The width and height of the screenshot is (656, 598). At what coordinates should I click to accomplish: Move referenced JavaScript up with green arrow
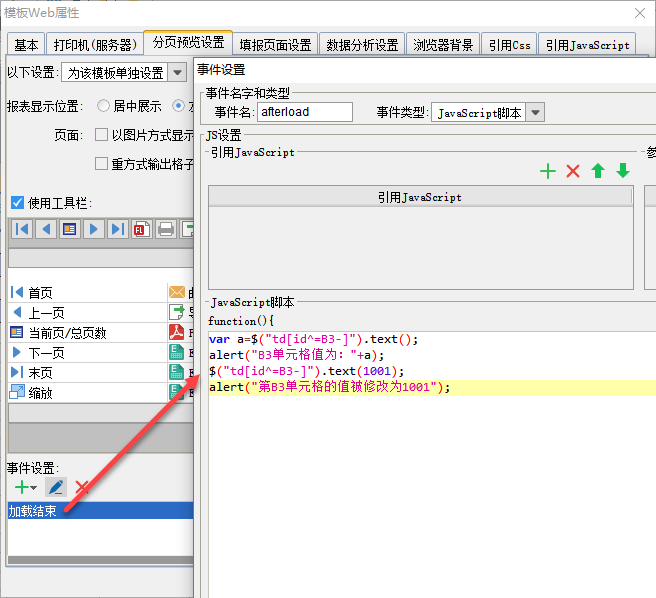(598, 171)
